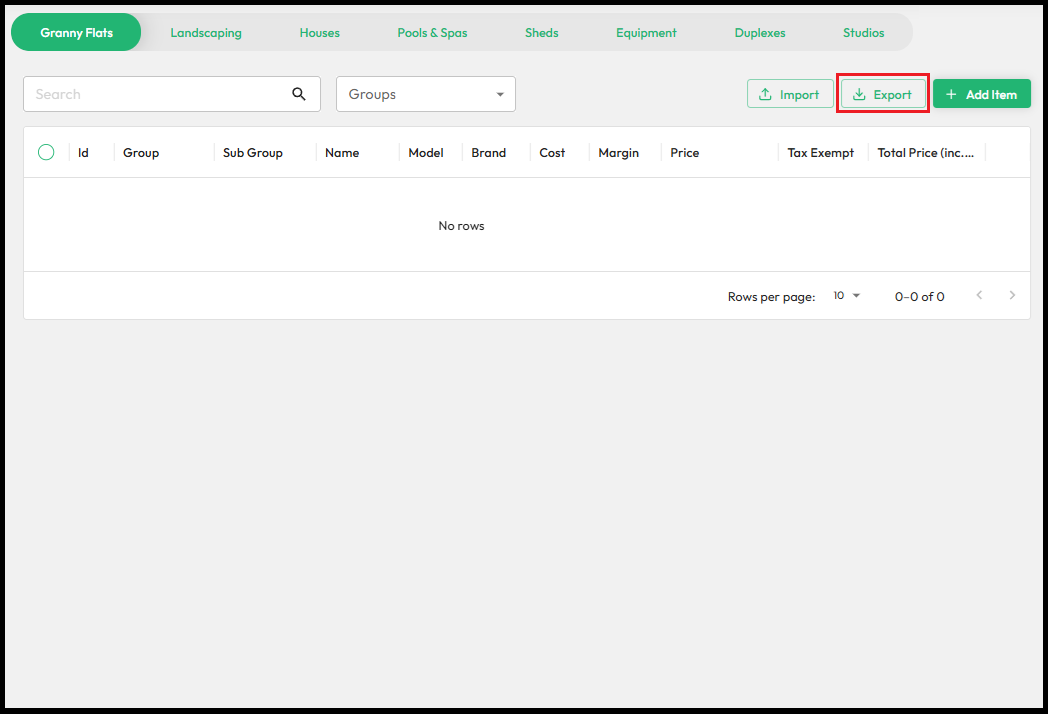Expand the rows per page selector
This screenshot has height=714, width=1048.
point(846,296)
